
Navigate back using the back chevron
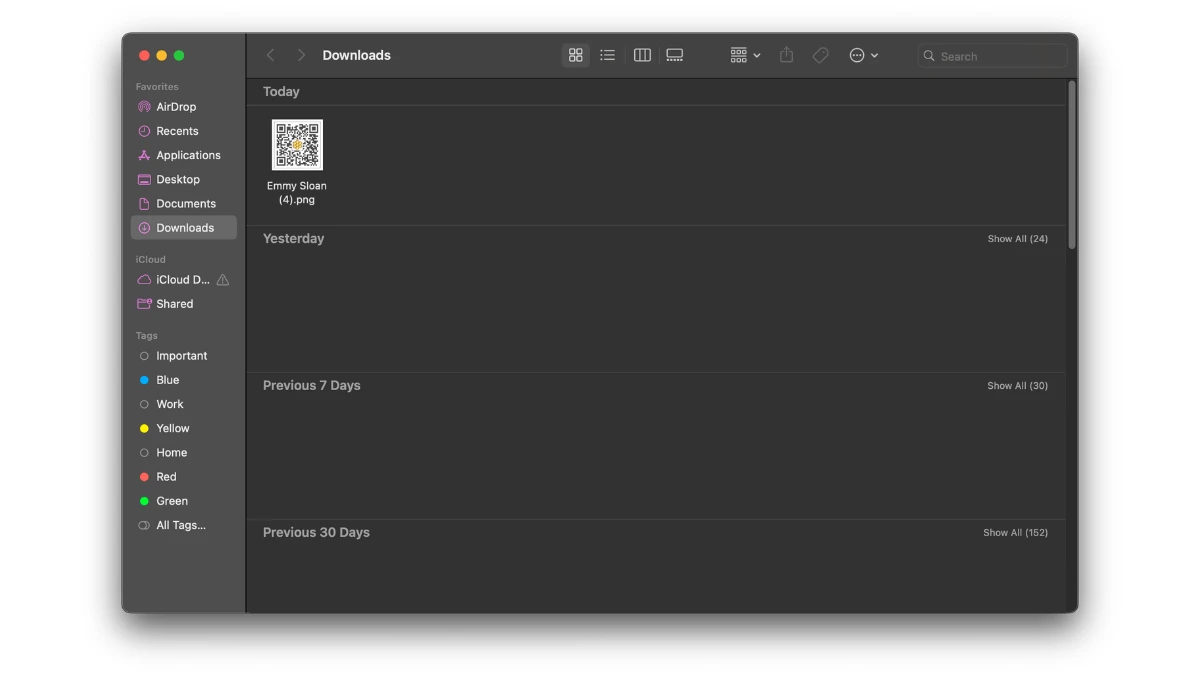(x=270, y=55)
